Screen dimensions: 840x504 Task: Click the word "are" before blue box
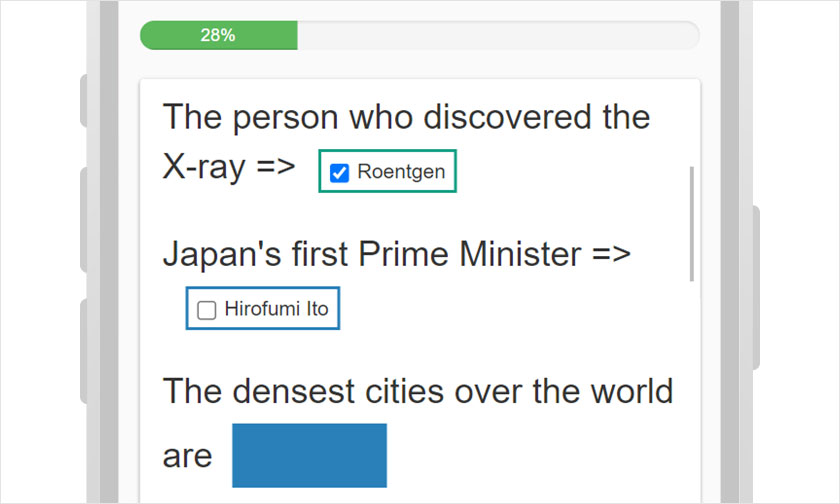(188, 456)
